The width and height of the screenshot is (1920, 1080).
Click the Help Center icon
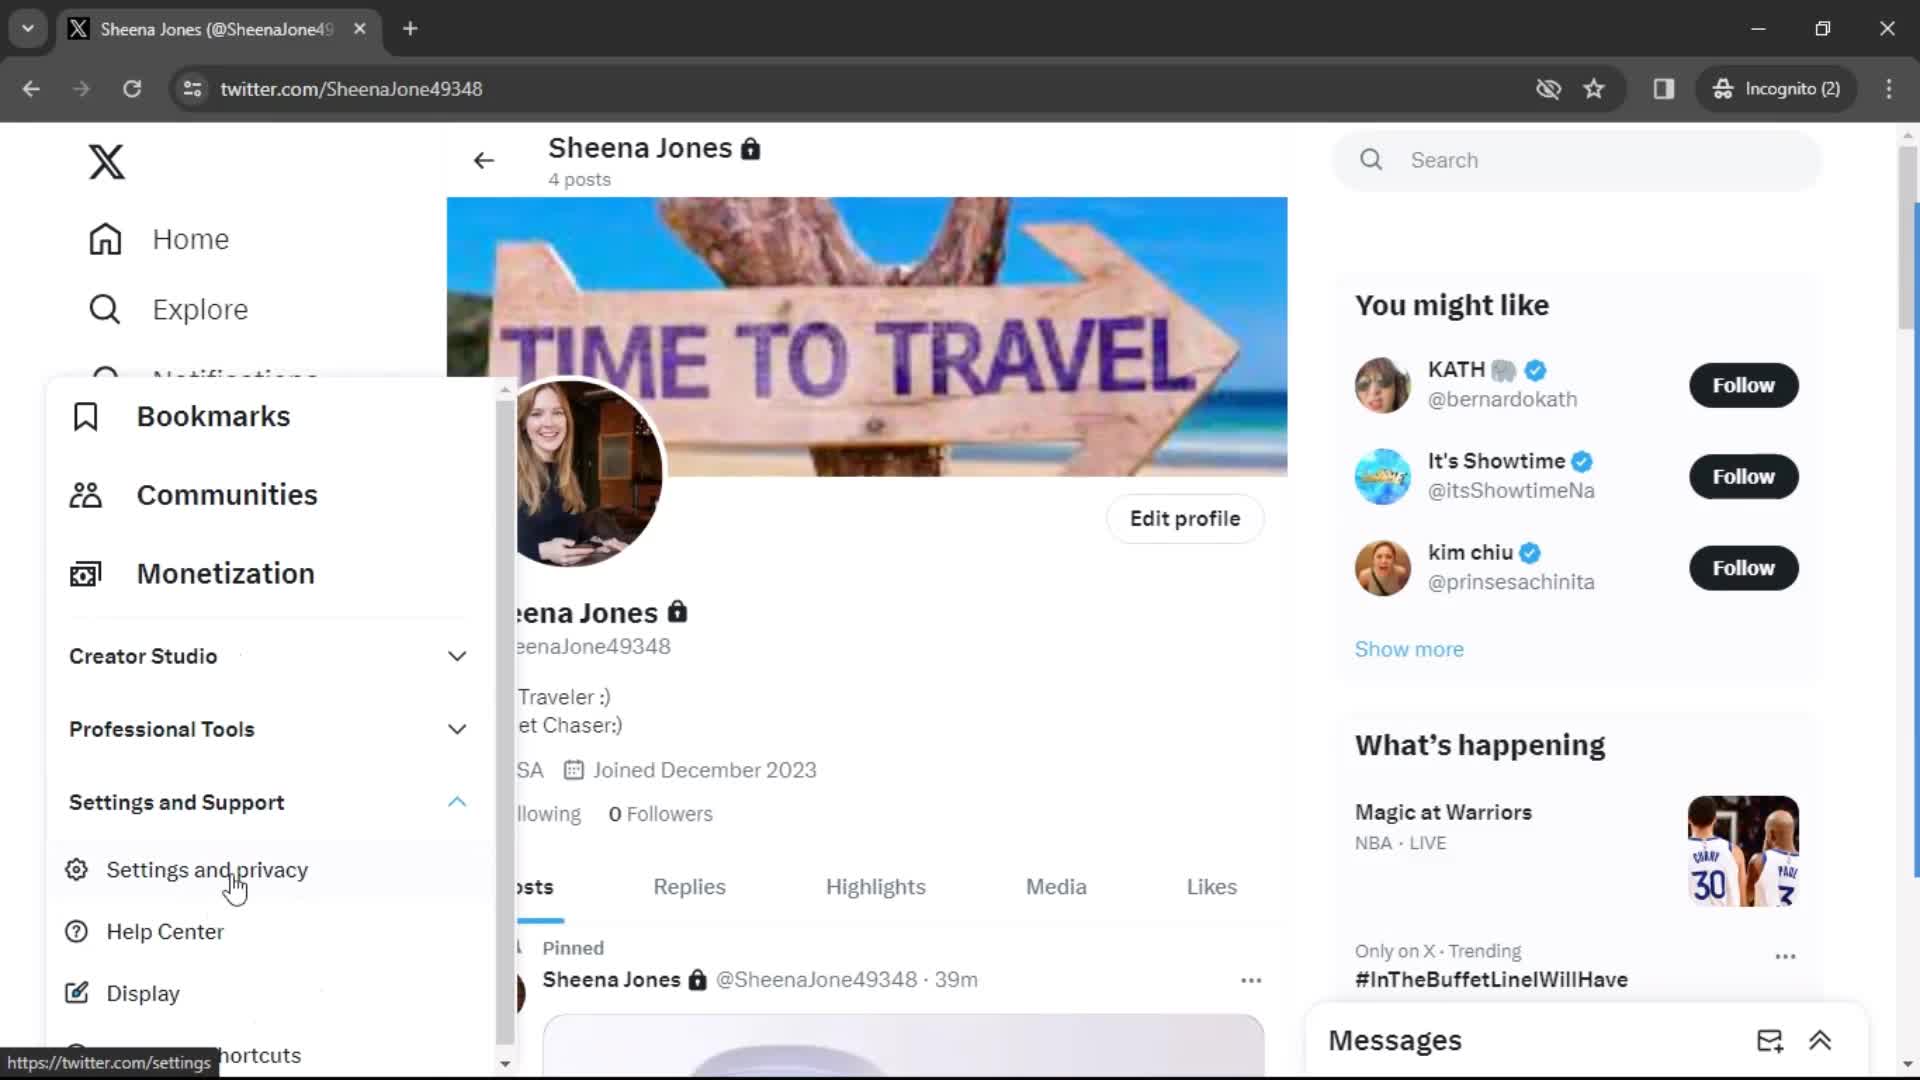[76, 931]
